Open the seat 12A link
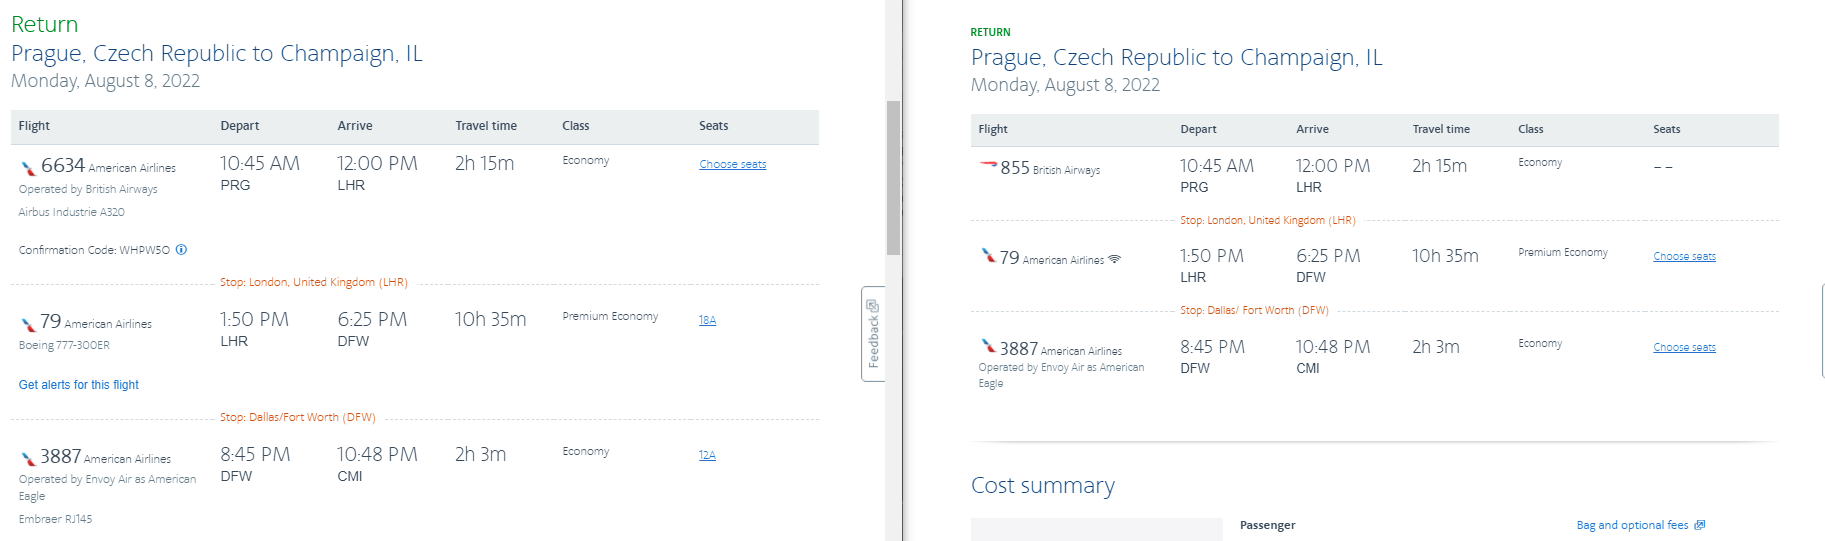Viewport: 1825px width, 541px height. click(707, 455)
